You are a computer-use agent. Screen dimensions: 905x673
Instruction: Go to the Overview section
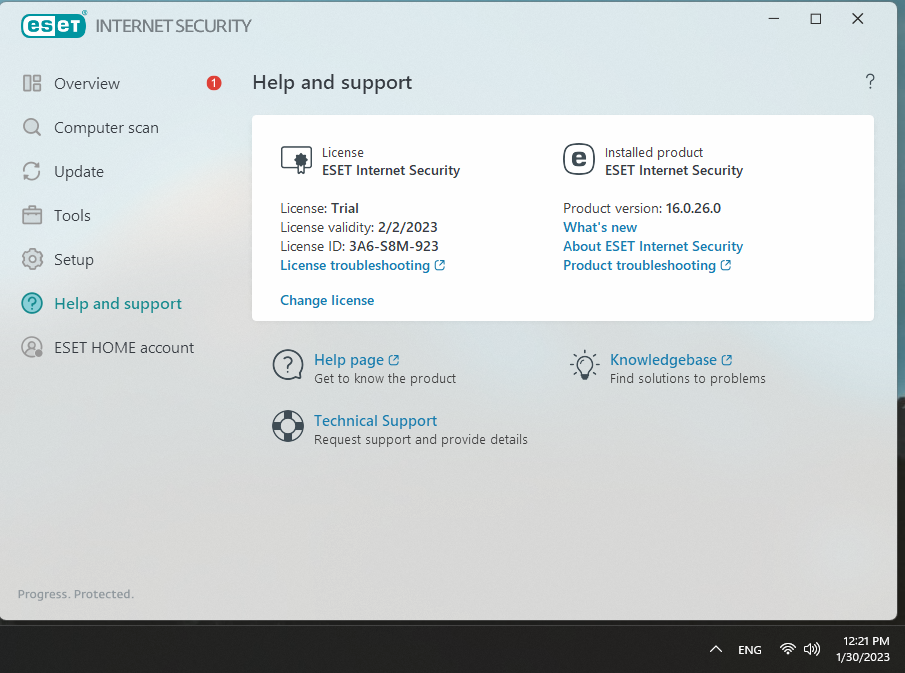[87, 84]
